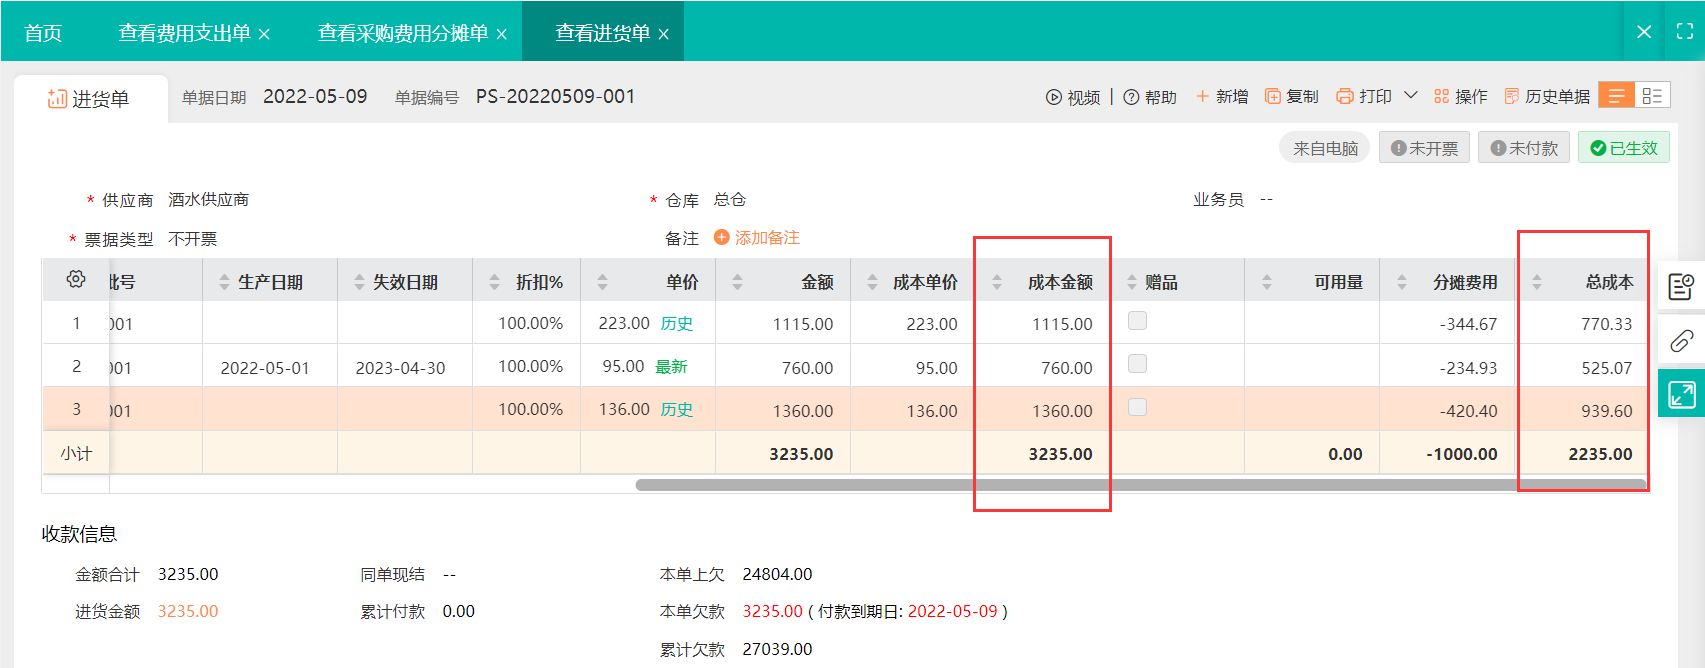
Task: Tick the gift checkbox in row 2
Action: tap(1137, 364)
